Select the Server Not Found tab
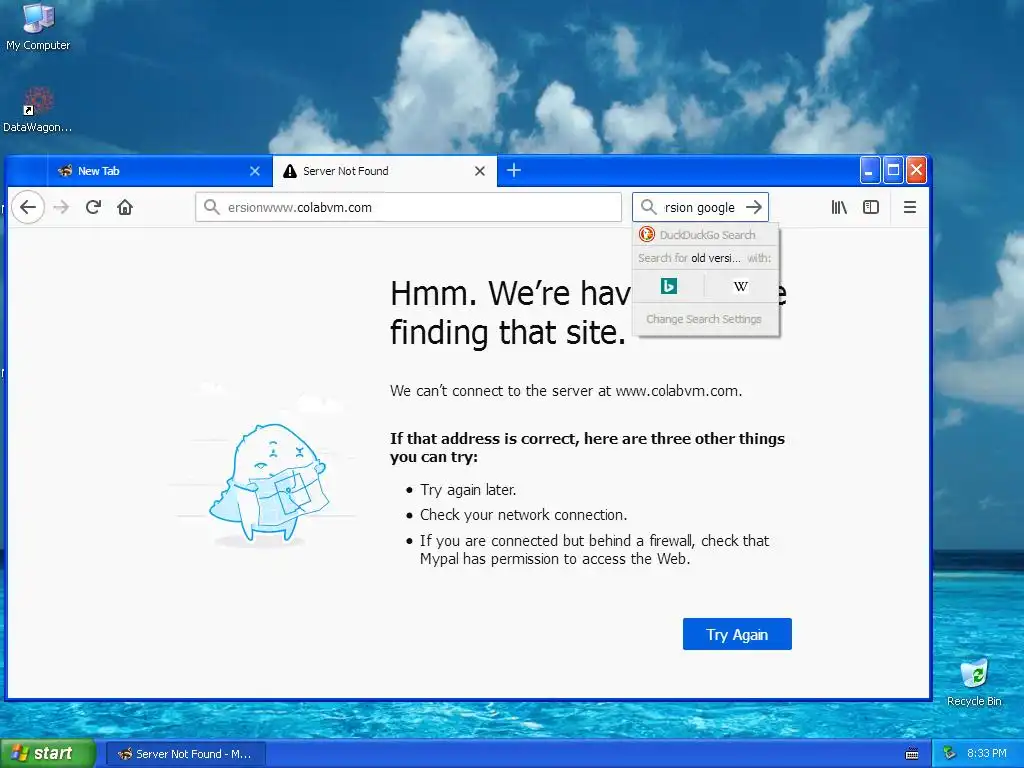Image resolution: width=1024 pixels, height=768 pixels. (x=384, y=171)
